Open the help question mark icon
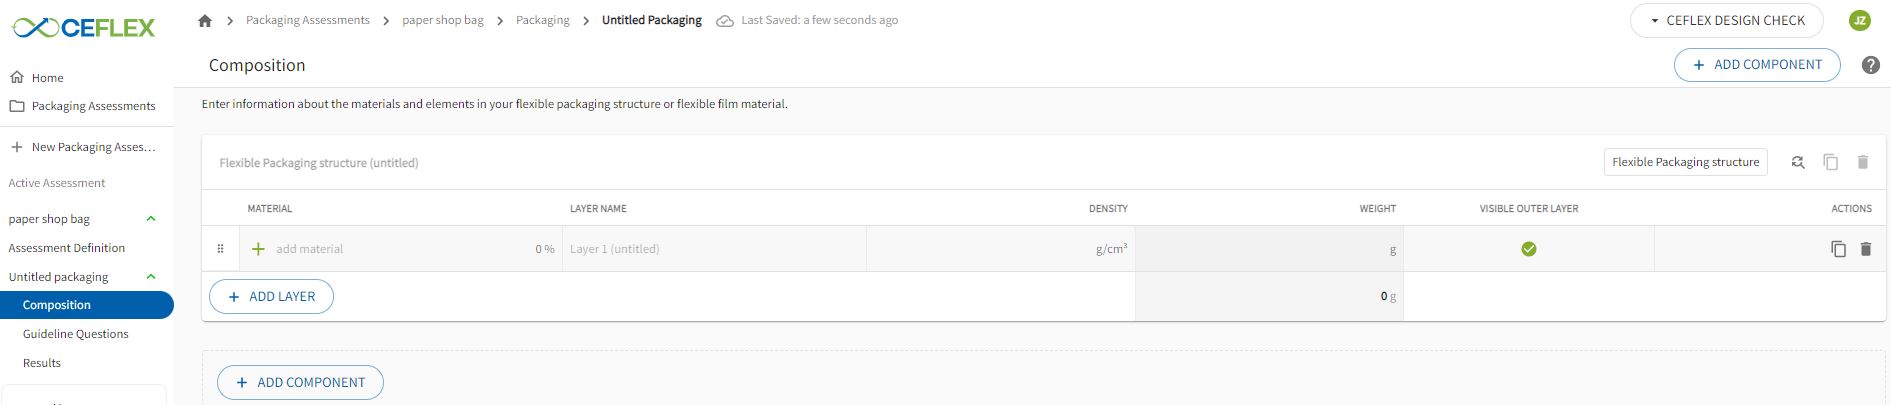Image resolution: width=1891 pixels, height=405 pixels. (x=1870, y=65)
